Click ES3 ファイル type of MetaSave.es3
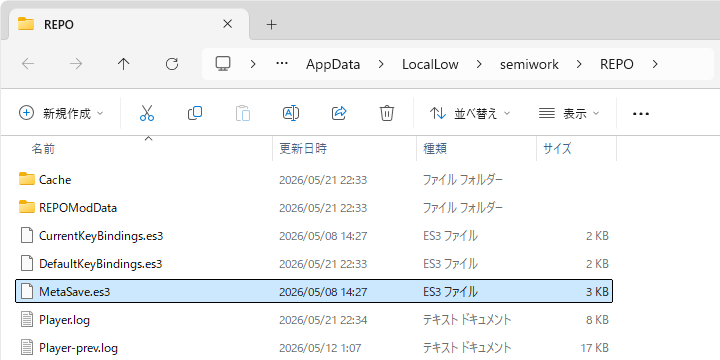The image size is (720, 360). [450, 292]
